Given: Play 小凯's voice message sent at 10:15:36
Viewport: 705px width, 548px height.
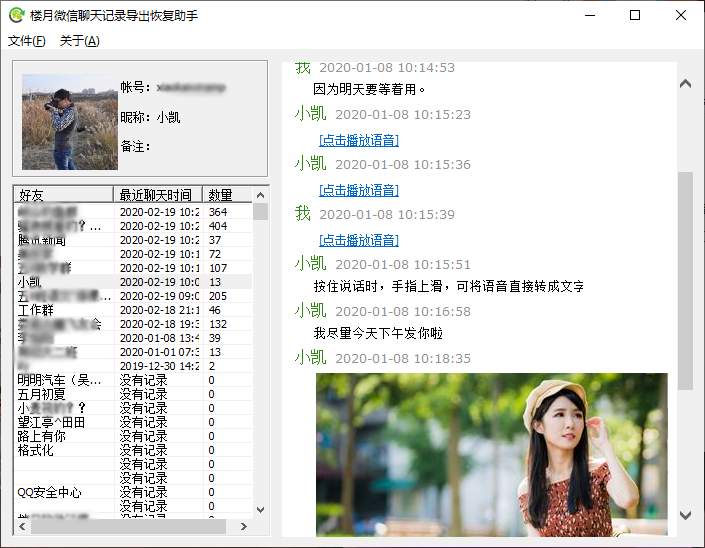Looking at the screenshot, I should (x=358, y=190).
